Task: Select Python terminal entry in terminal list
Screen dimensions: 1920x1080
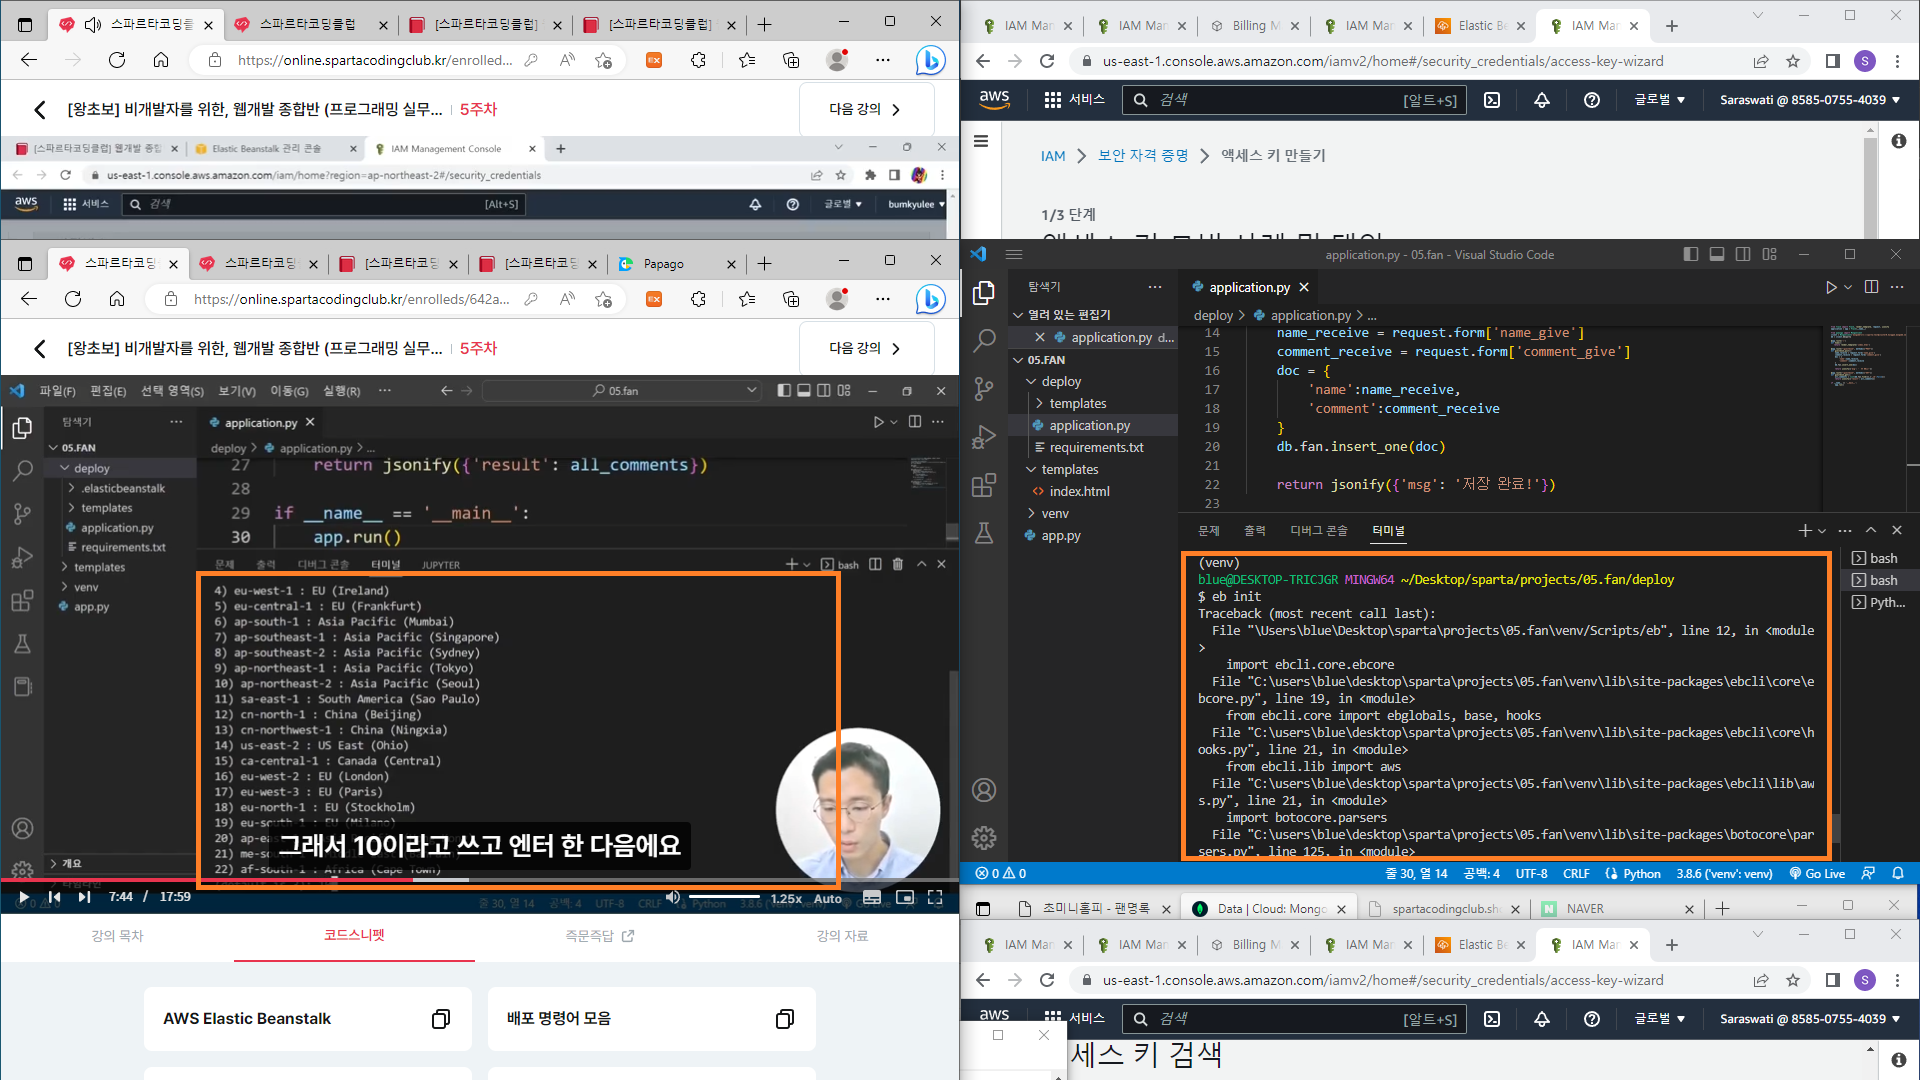Action: [1879, 603]
